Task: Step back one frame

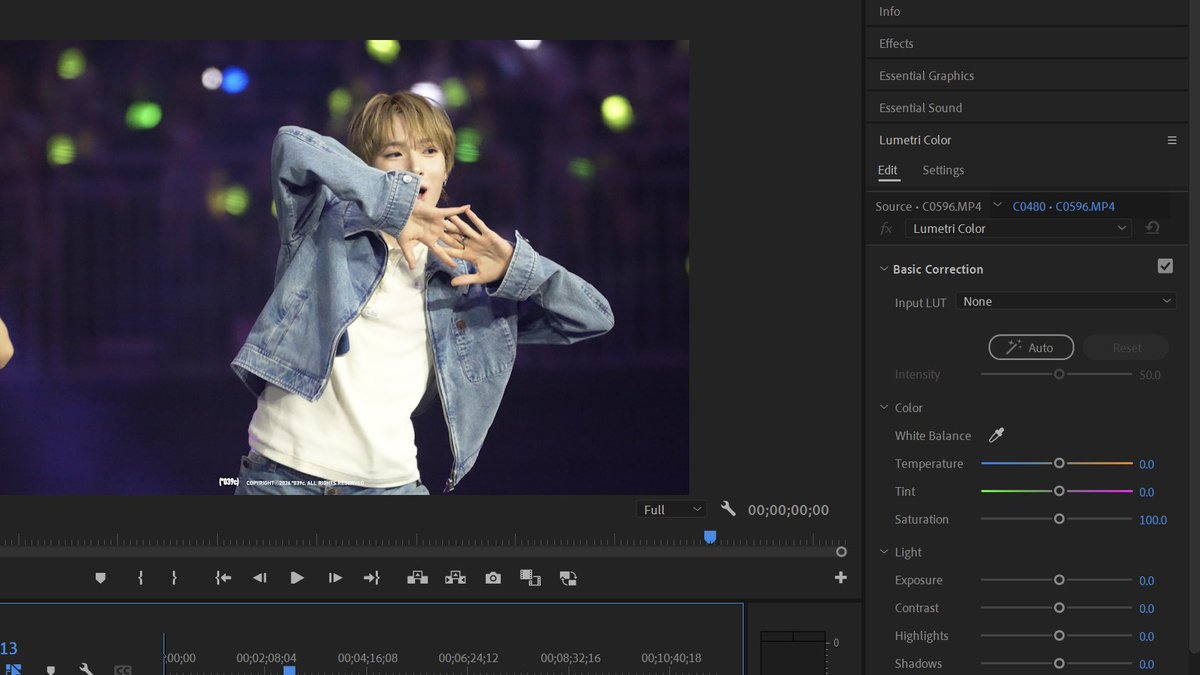Action: (x=259, y=578)
